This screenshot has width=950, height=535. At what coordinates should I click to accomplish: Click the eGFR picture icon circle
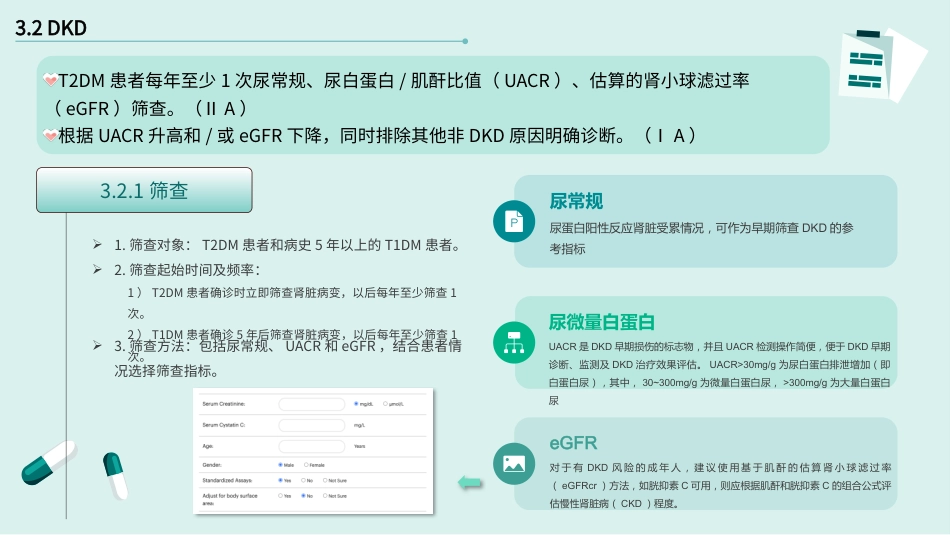coord(514,464)
